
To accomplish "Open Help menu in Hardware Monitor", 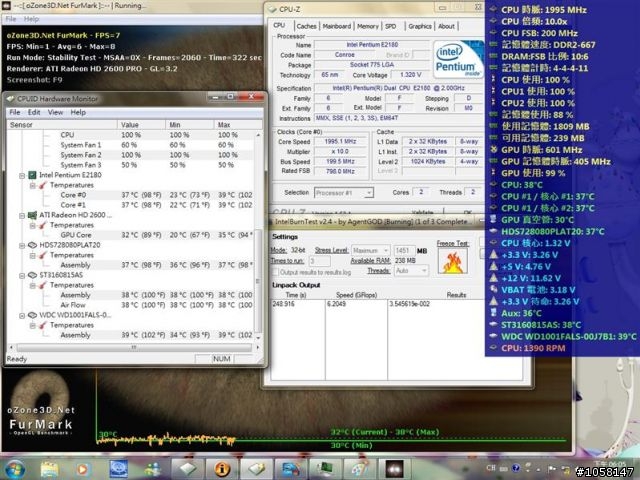I will pos(78,112).
